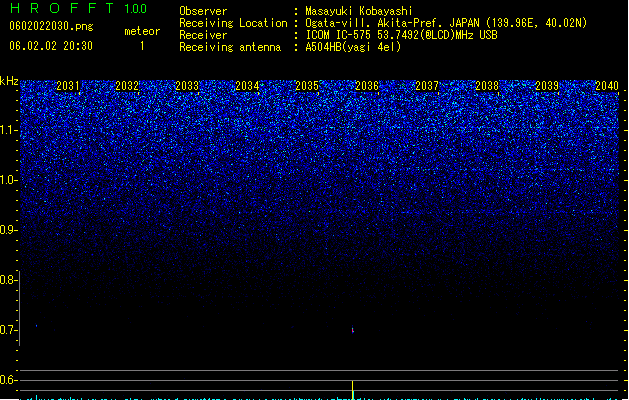Click the meteor count value 1
This screenshot has width=629, height=400.
coord(142,46)
